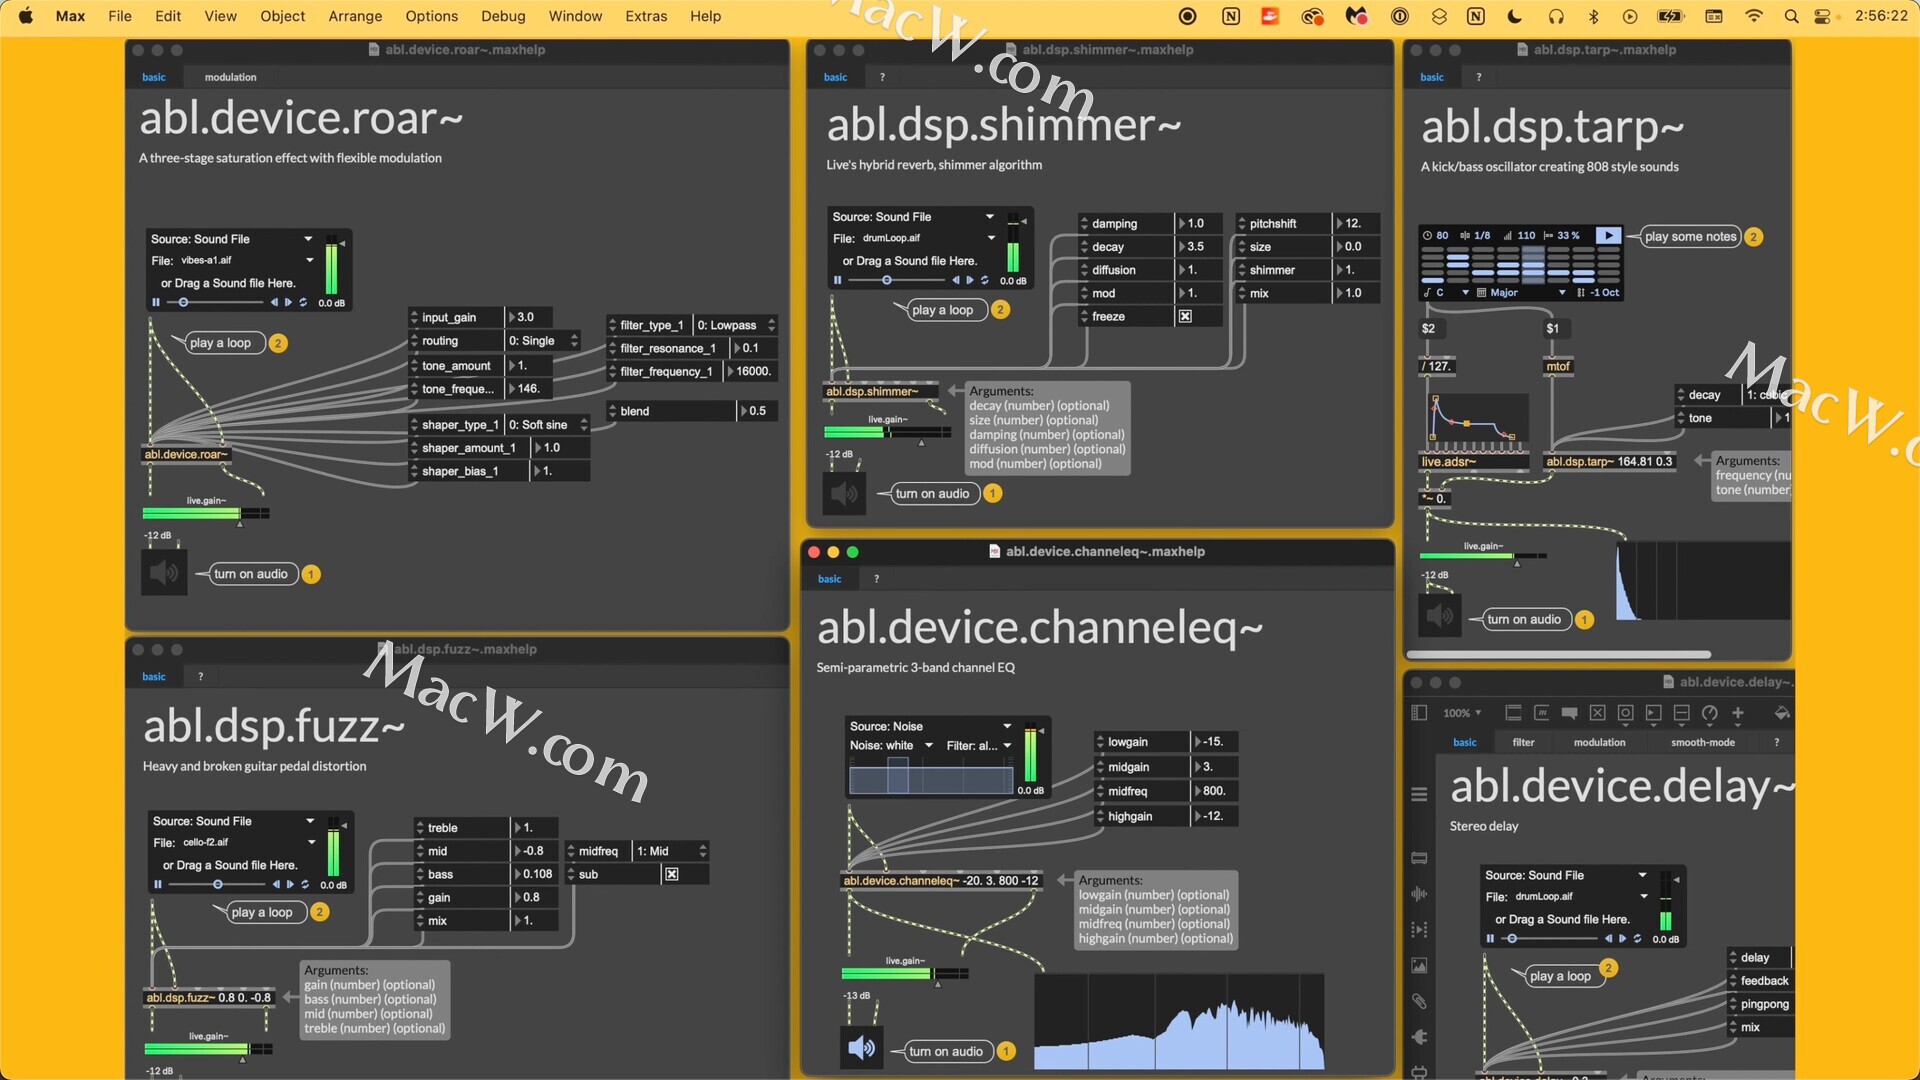This screenshot has height=1080, width=1920.
Task: Click the button object icon in delay toolbar
Action: pyautogui.click(x=1625, y=713)
